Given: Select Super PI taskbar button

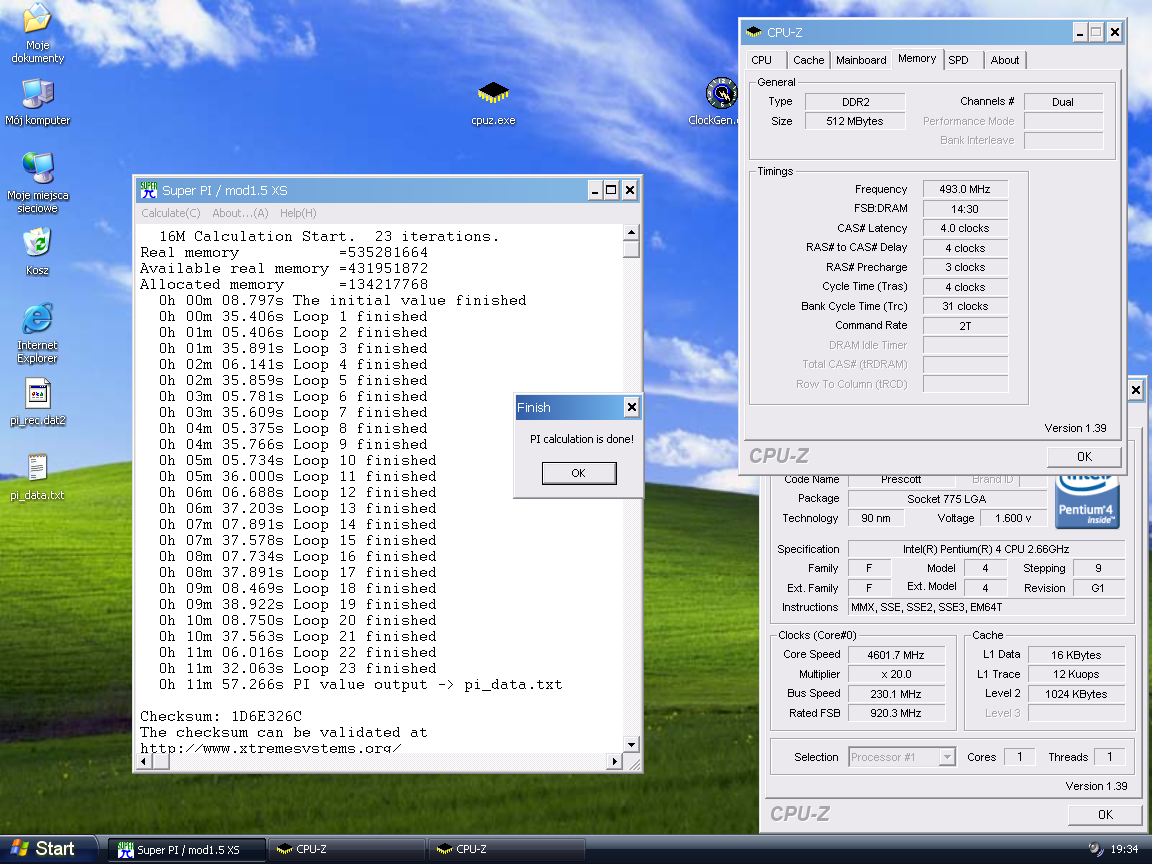Looking at the screenshot, I should point(187,850).
